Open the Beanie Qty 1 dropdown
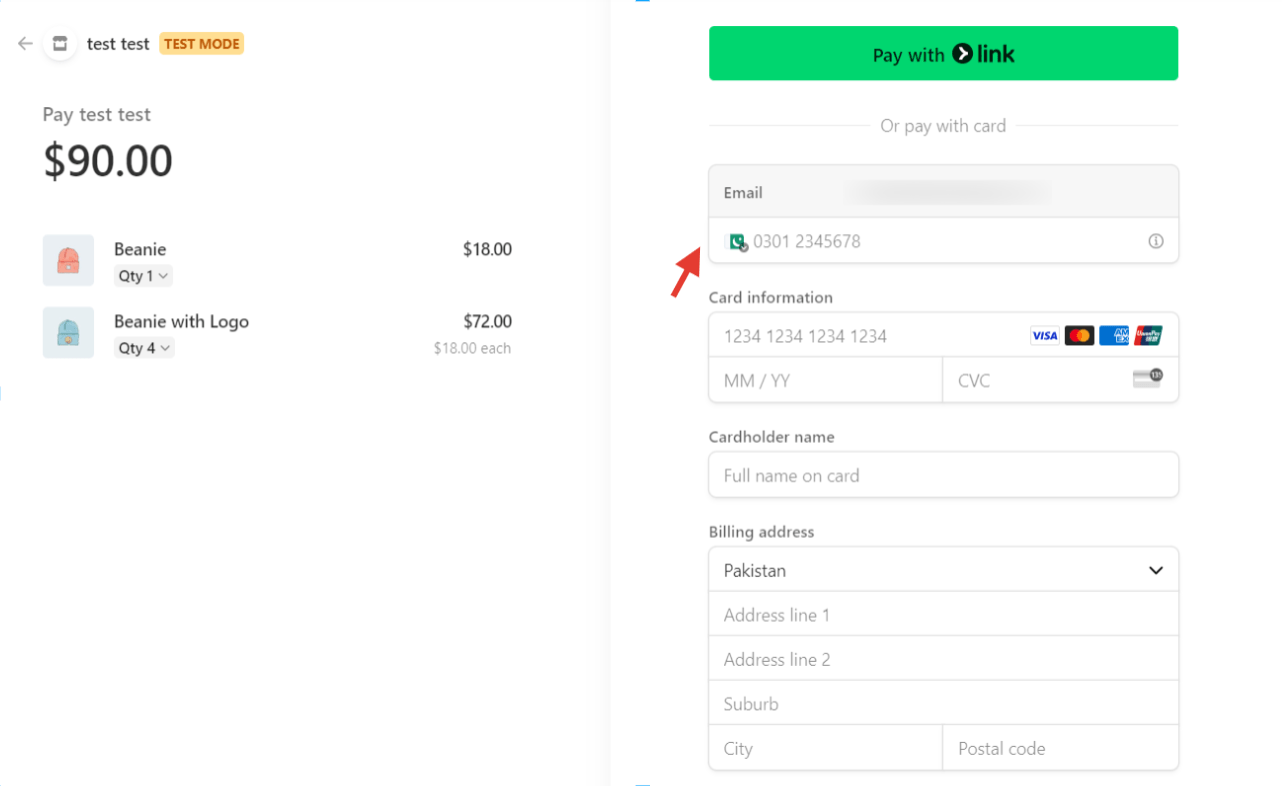 coord(143,276)
